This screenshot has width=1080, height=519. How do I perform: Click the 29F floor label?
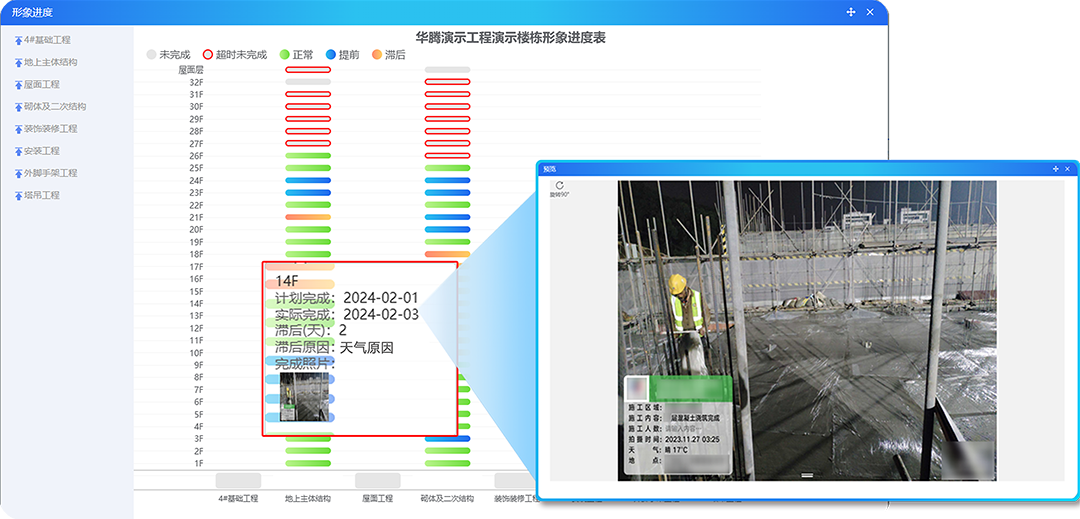pos(196,119)
